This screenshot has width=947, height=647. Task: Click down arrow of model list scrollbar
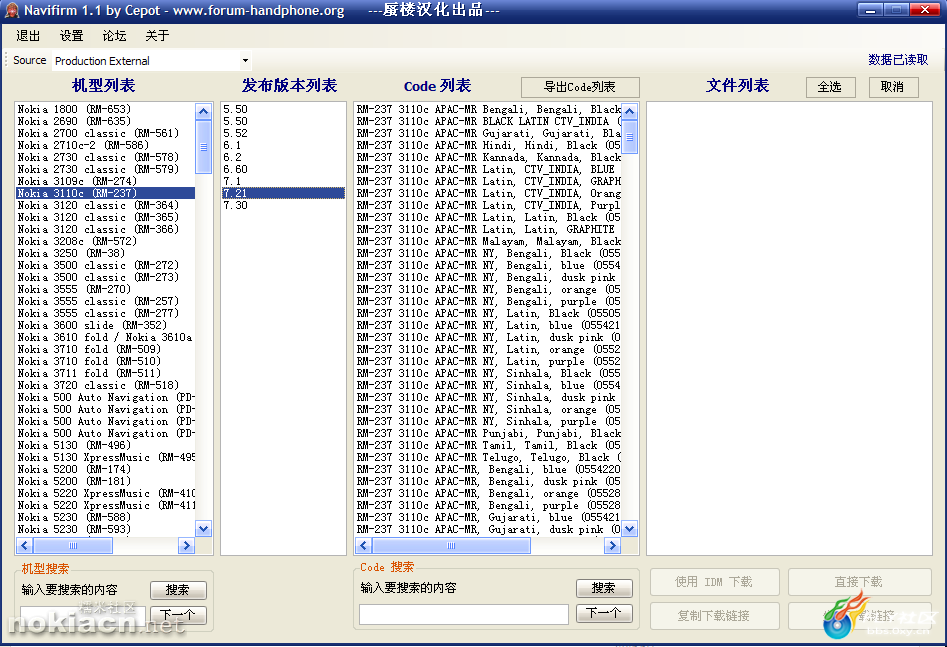(x=204, y=529)
